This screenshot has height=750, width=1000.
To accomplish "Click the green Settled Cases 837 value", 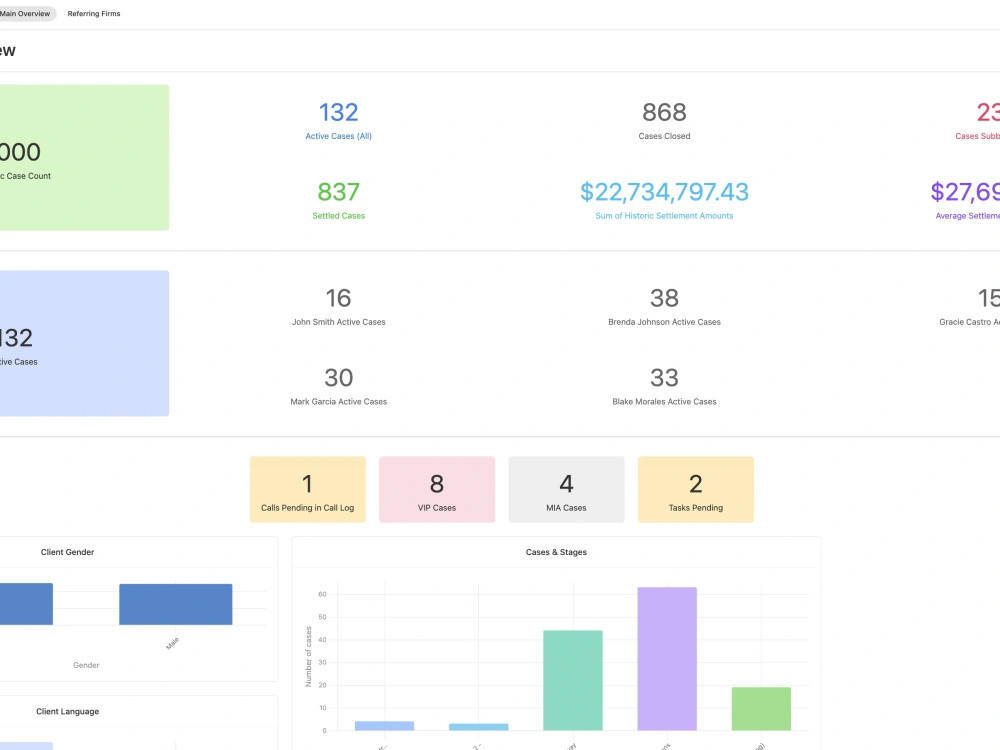I will pyautogui.click(x=338, y=199).
